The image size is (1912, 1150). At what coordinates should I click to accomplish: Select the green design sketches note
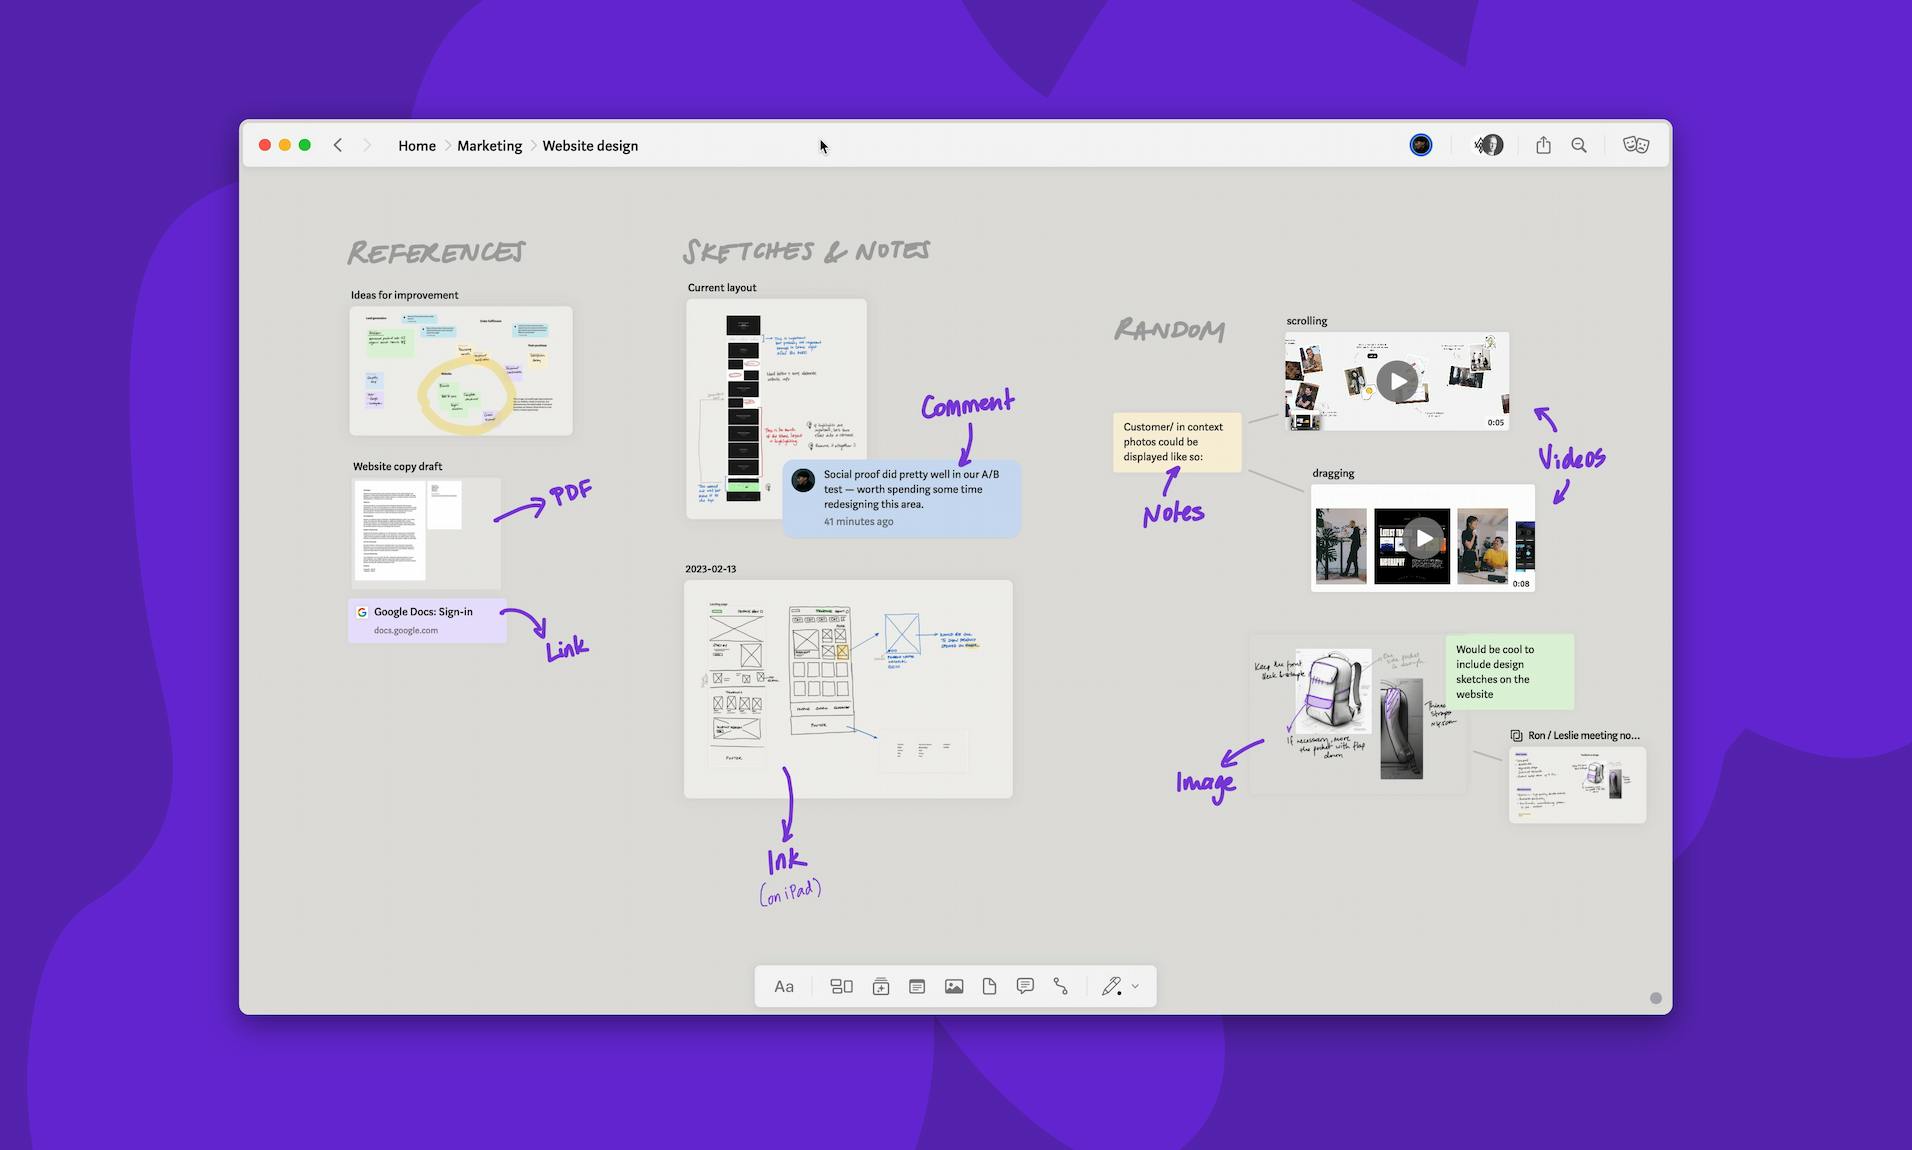pos(1510,671)
